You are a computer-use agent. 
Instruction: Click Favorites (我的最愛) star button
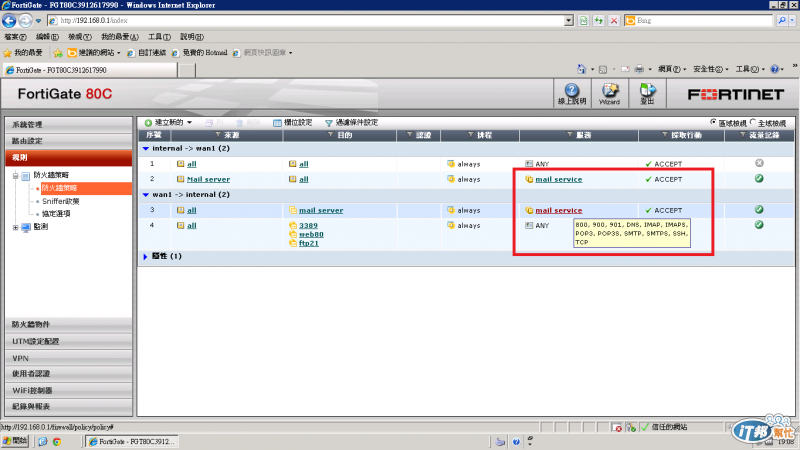[x=23, y=53]
